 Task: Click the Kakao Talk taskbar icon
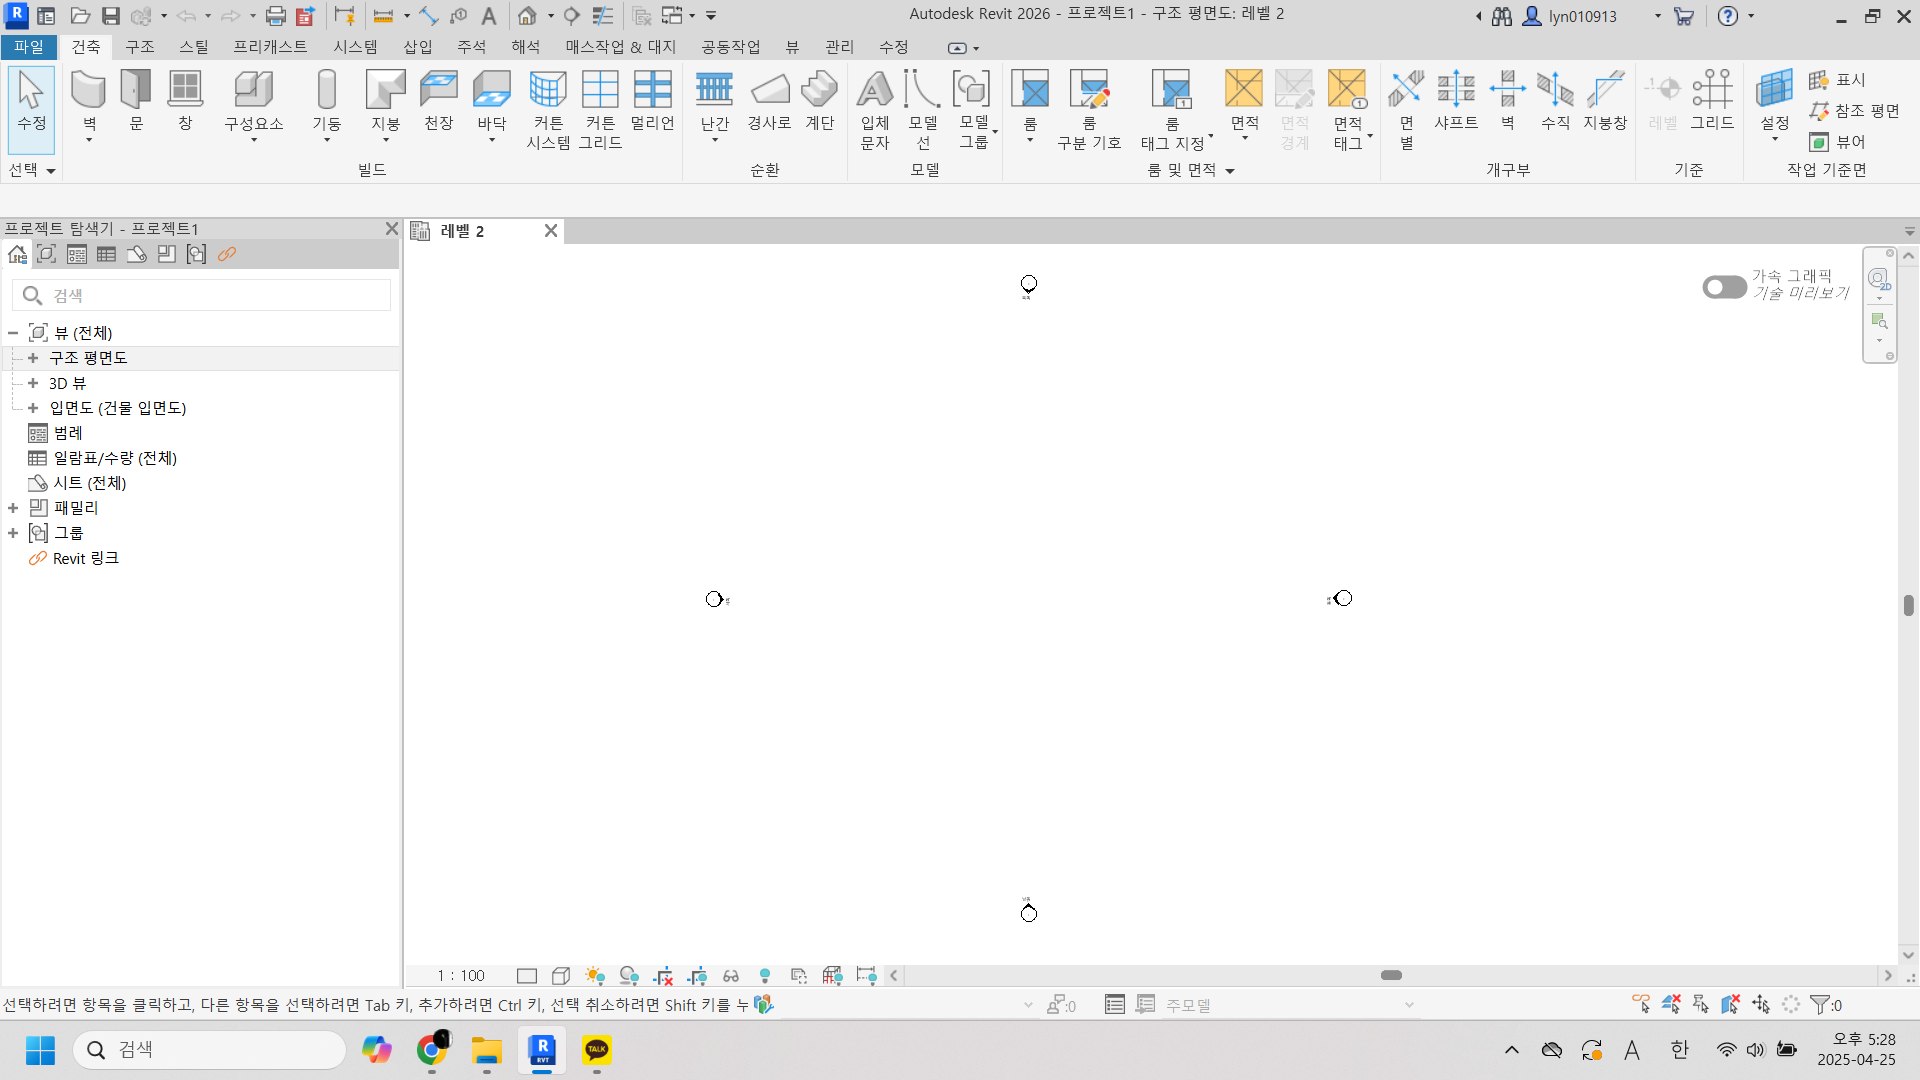point(597,1049)
